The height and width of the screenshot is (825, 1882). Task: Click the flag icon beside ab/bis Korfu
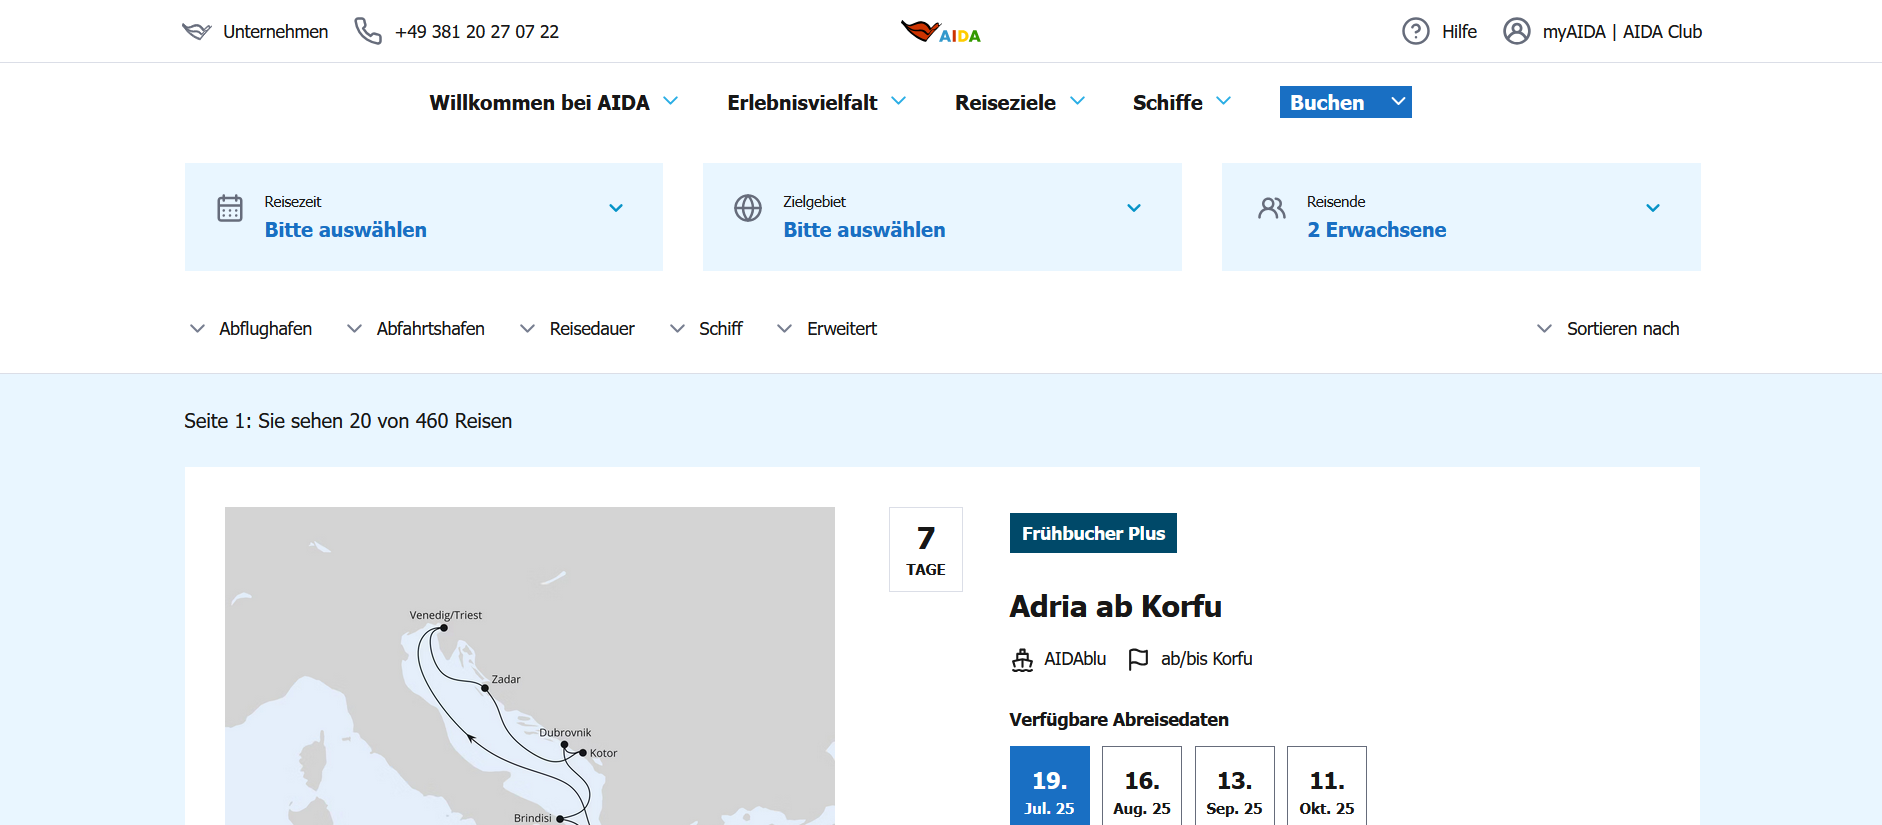pos(1138,660)
